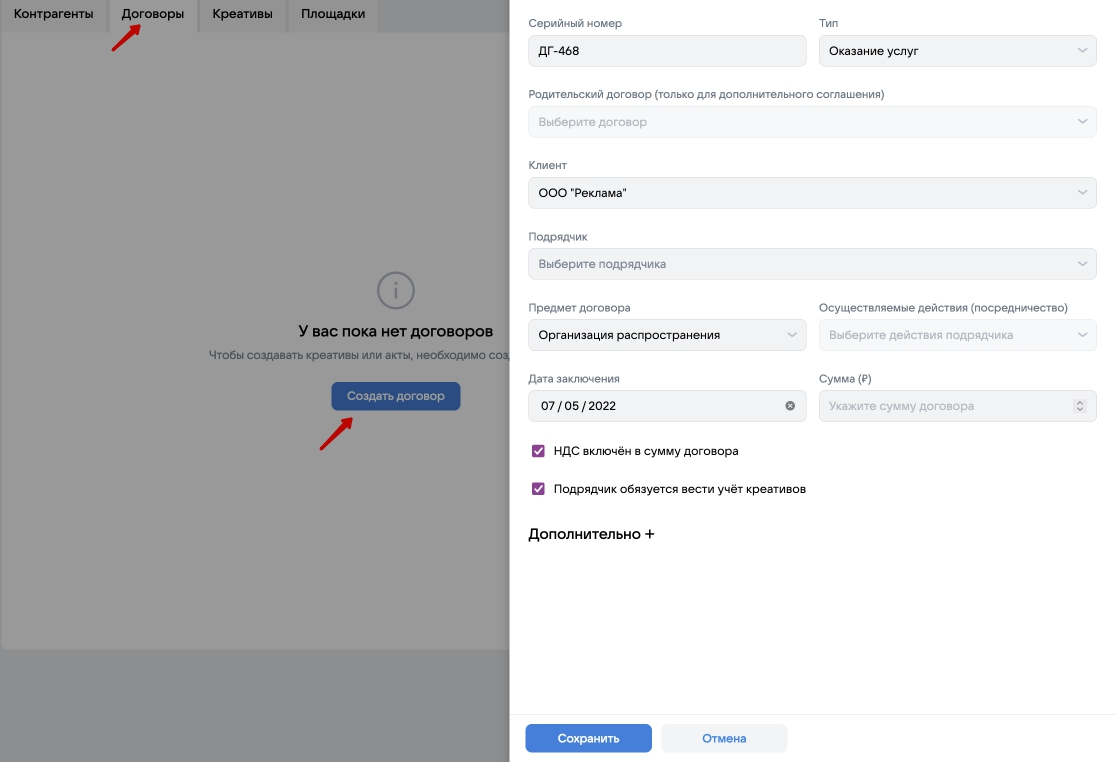The height and width of the screenshot is (762, 1116).
Task: Click the info circle icon
Action: tap(396, 290)
